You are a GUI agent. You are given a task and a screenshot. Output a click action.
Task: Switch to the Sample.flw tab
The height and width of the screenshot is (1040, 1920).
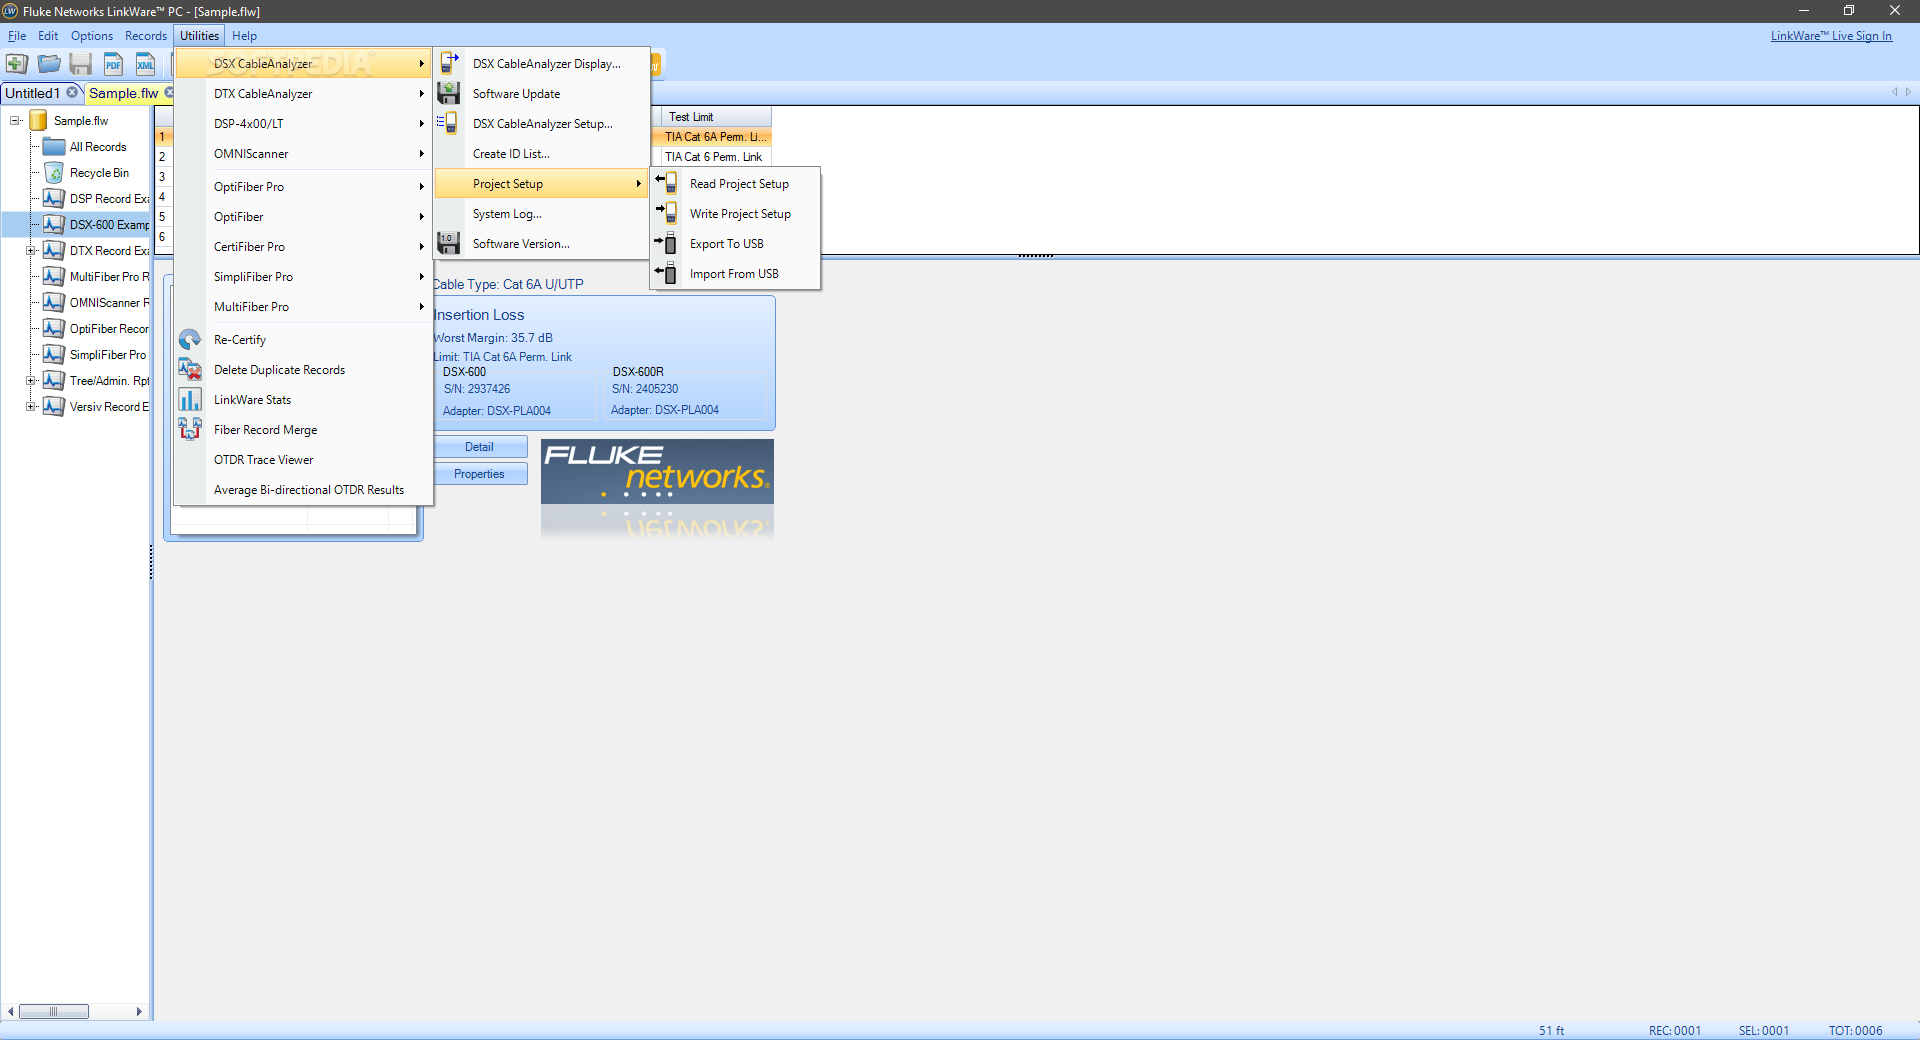123,93
